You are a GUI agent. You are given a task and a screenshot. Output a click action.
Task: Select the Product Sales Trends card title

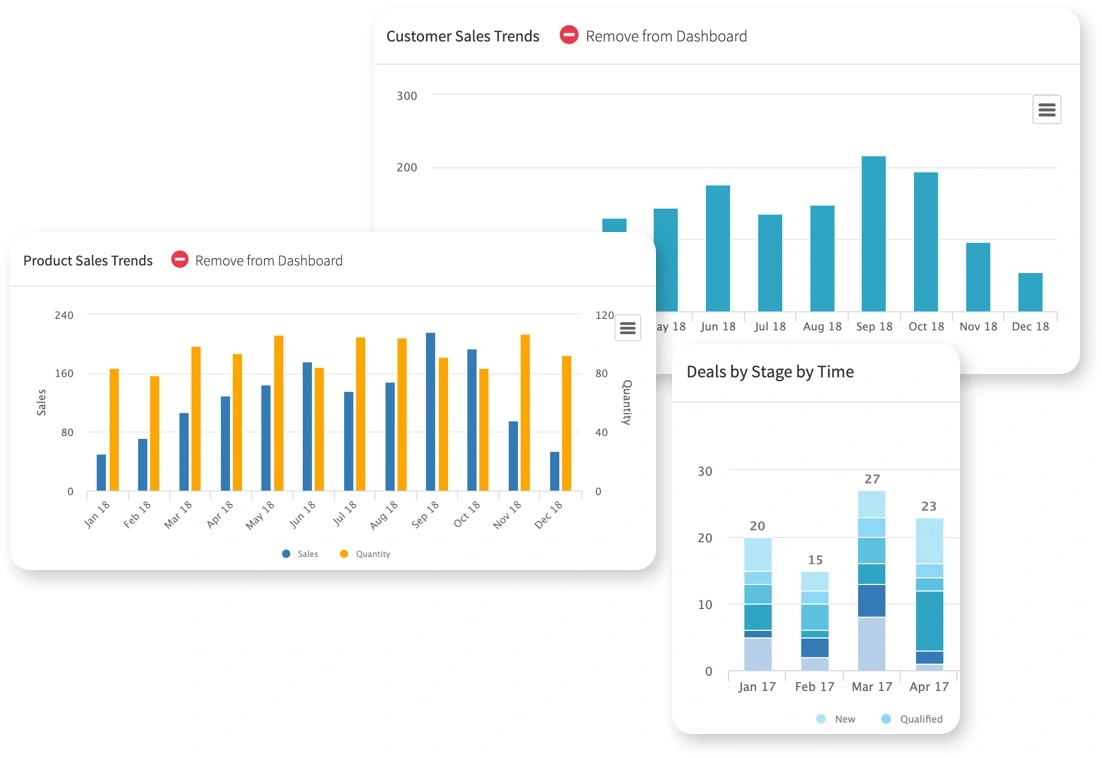(x=88, y=261)
